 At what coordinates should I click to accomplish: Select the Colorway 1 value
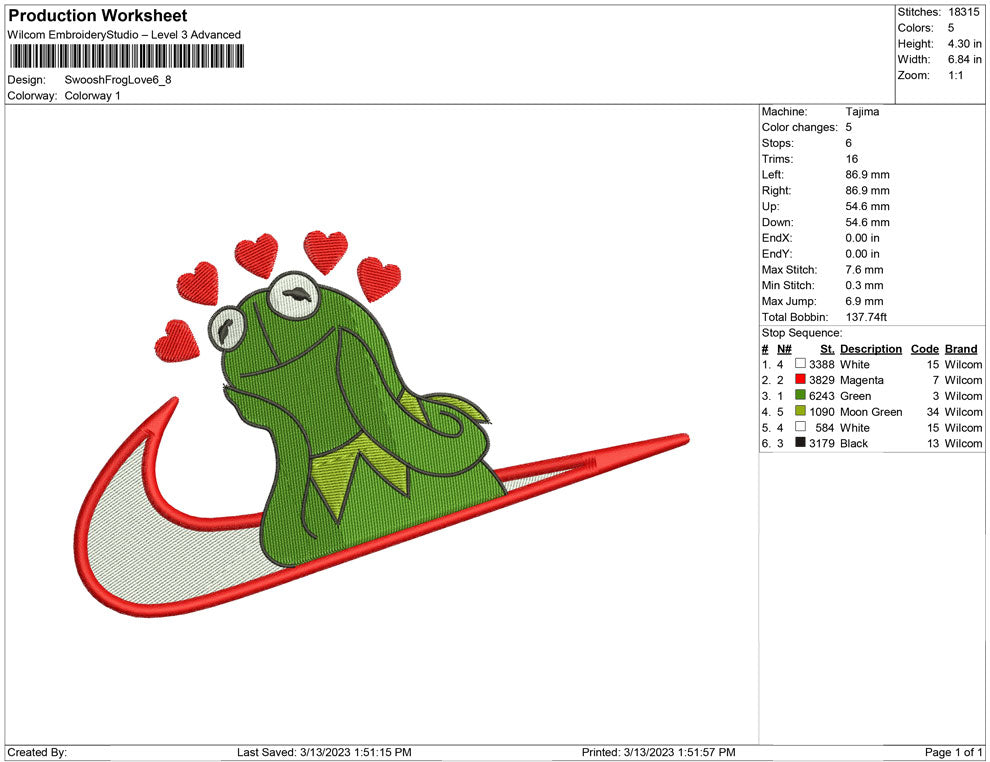click(x=92, y=95)
